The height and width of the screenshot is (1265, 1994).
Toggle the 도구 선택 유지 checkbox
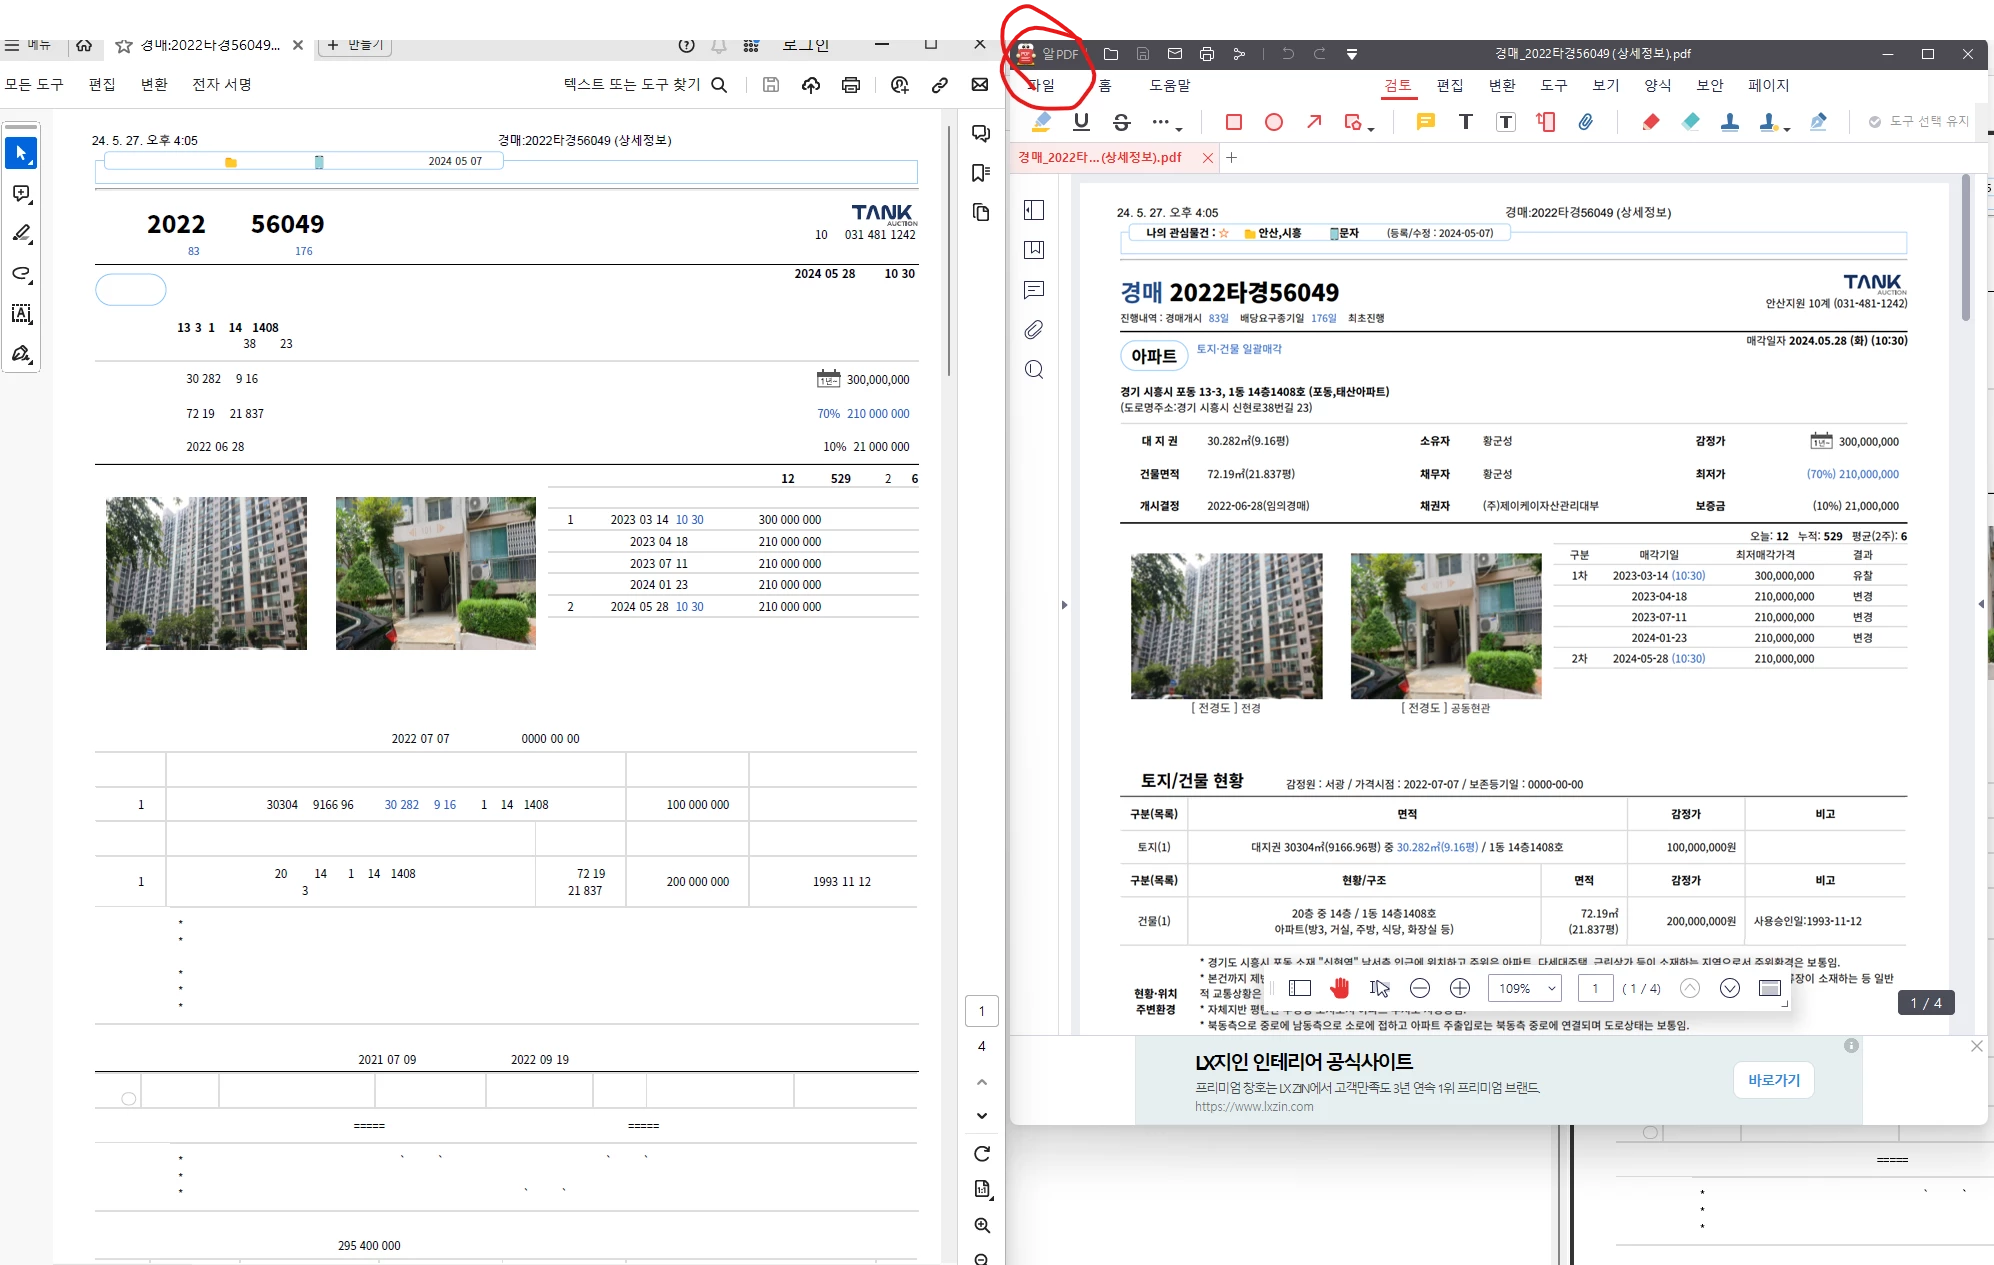point(1875,122)
